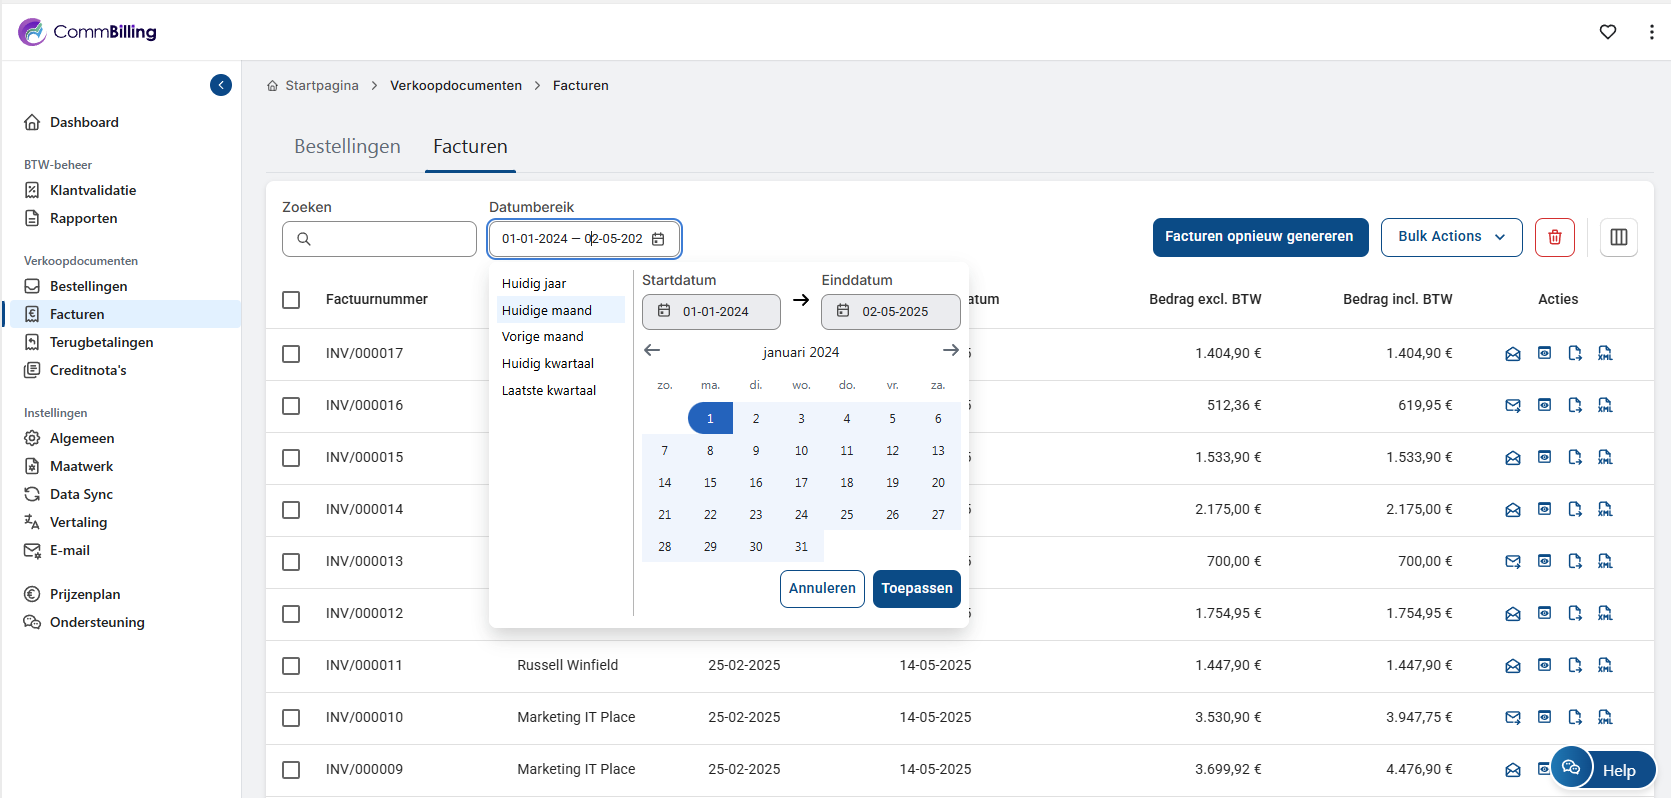This screenshot has height=798, width=1671.
Task: Open the three-dot menu in the header
Action: pyautogui.click(x=1650, y=32)
